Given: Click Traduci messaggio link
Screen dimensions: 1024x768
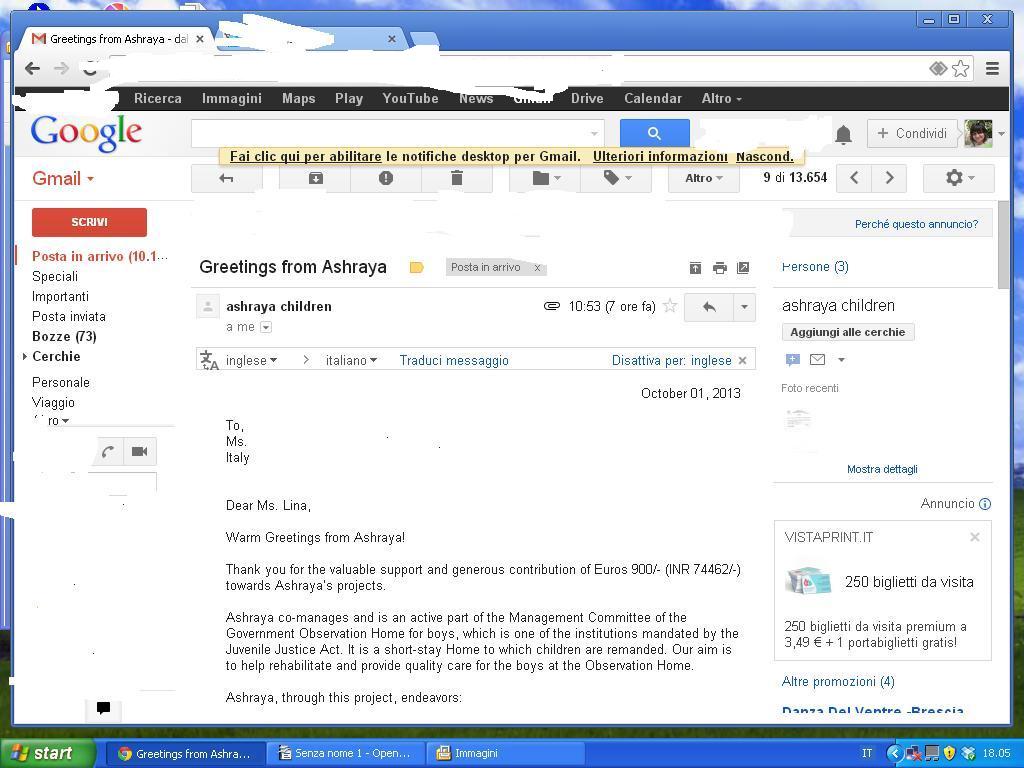Looking at the screenshot, I should coord(454,360).
